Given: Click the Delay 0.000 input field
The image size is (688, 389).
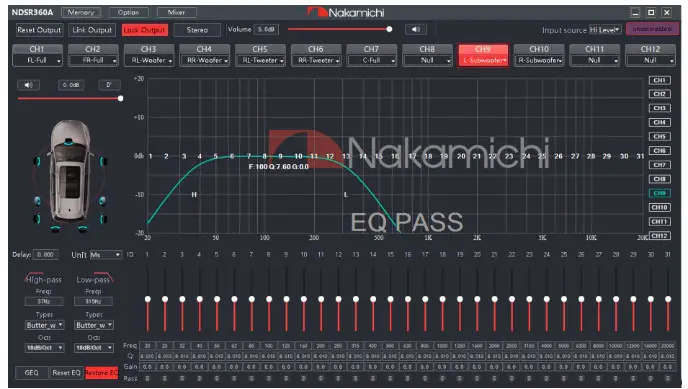Looking at the screenshot, I should pyautogui.click(x=45, y=255).
